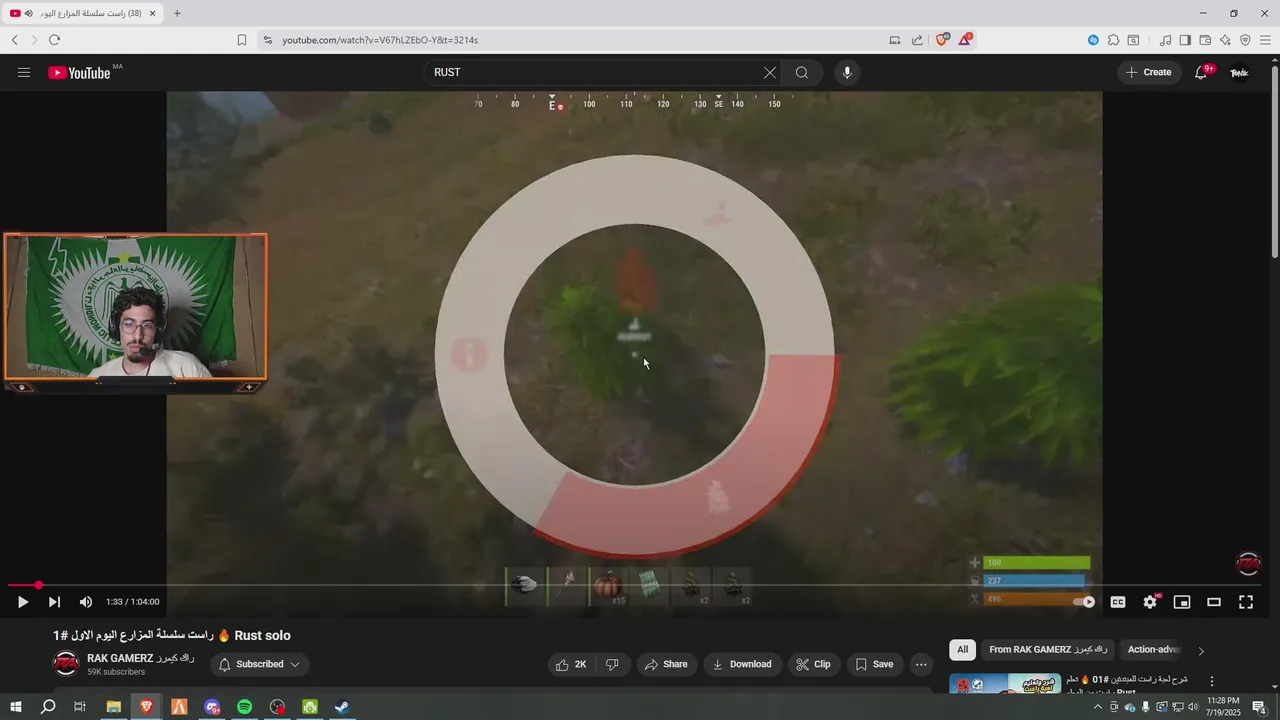
Task: View site information icon
Action: tap(267, 40)
